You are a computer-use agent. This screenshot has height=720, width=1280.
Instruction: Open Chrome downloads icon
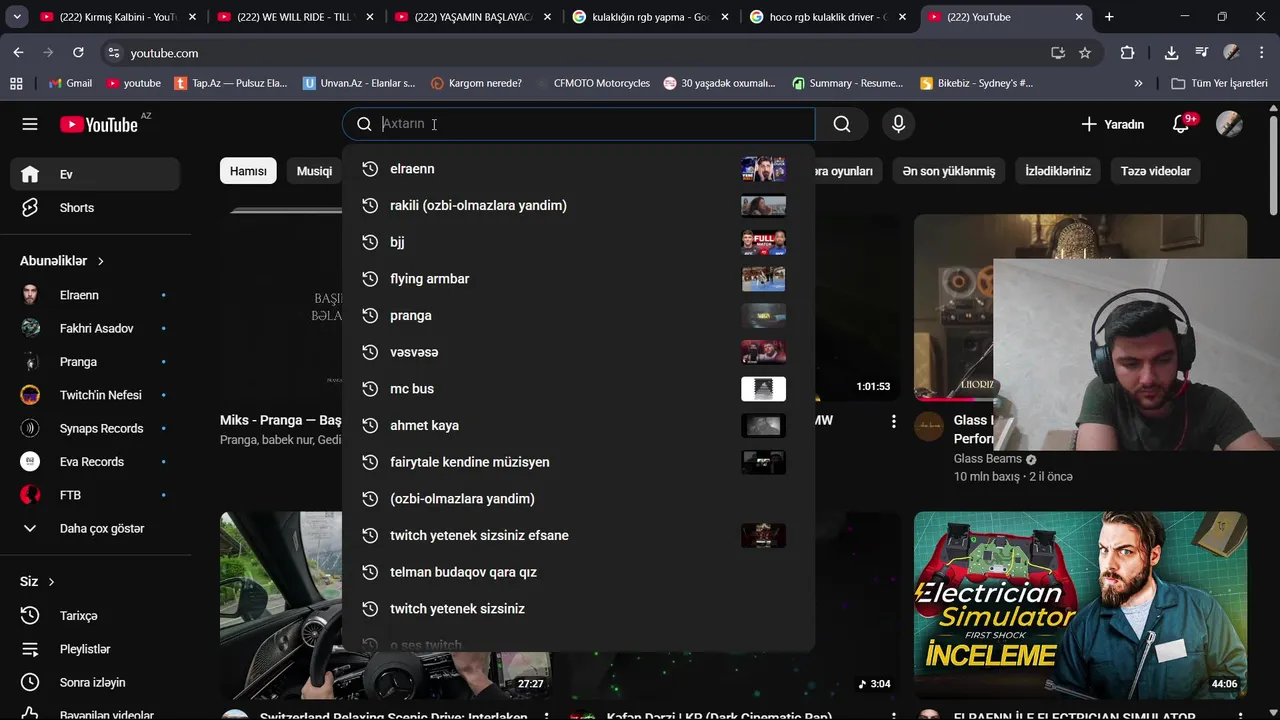[x=1171, y=53]
